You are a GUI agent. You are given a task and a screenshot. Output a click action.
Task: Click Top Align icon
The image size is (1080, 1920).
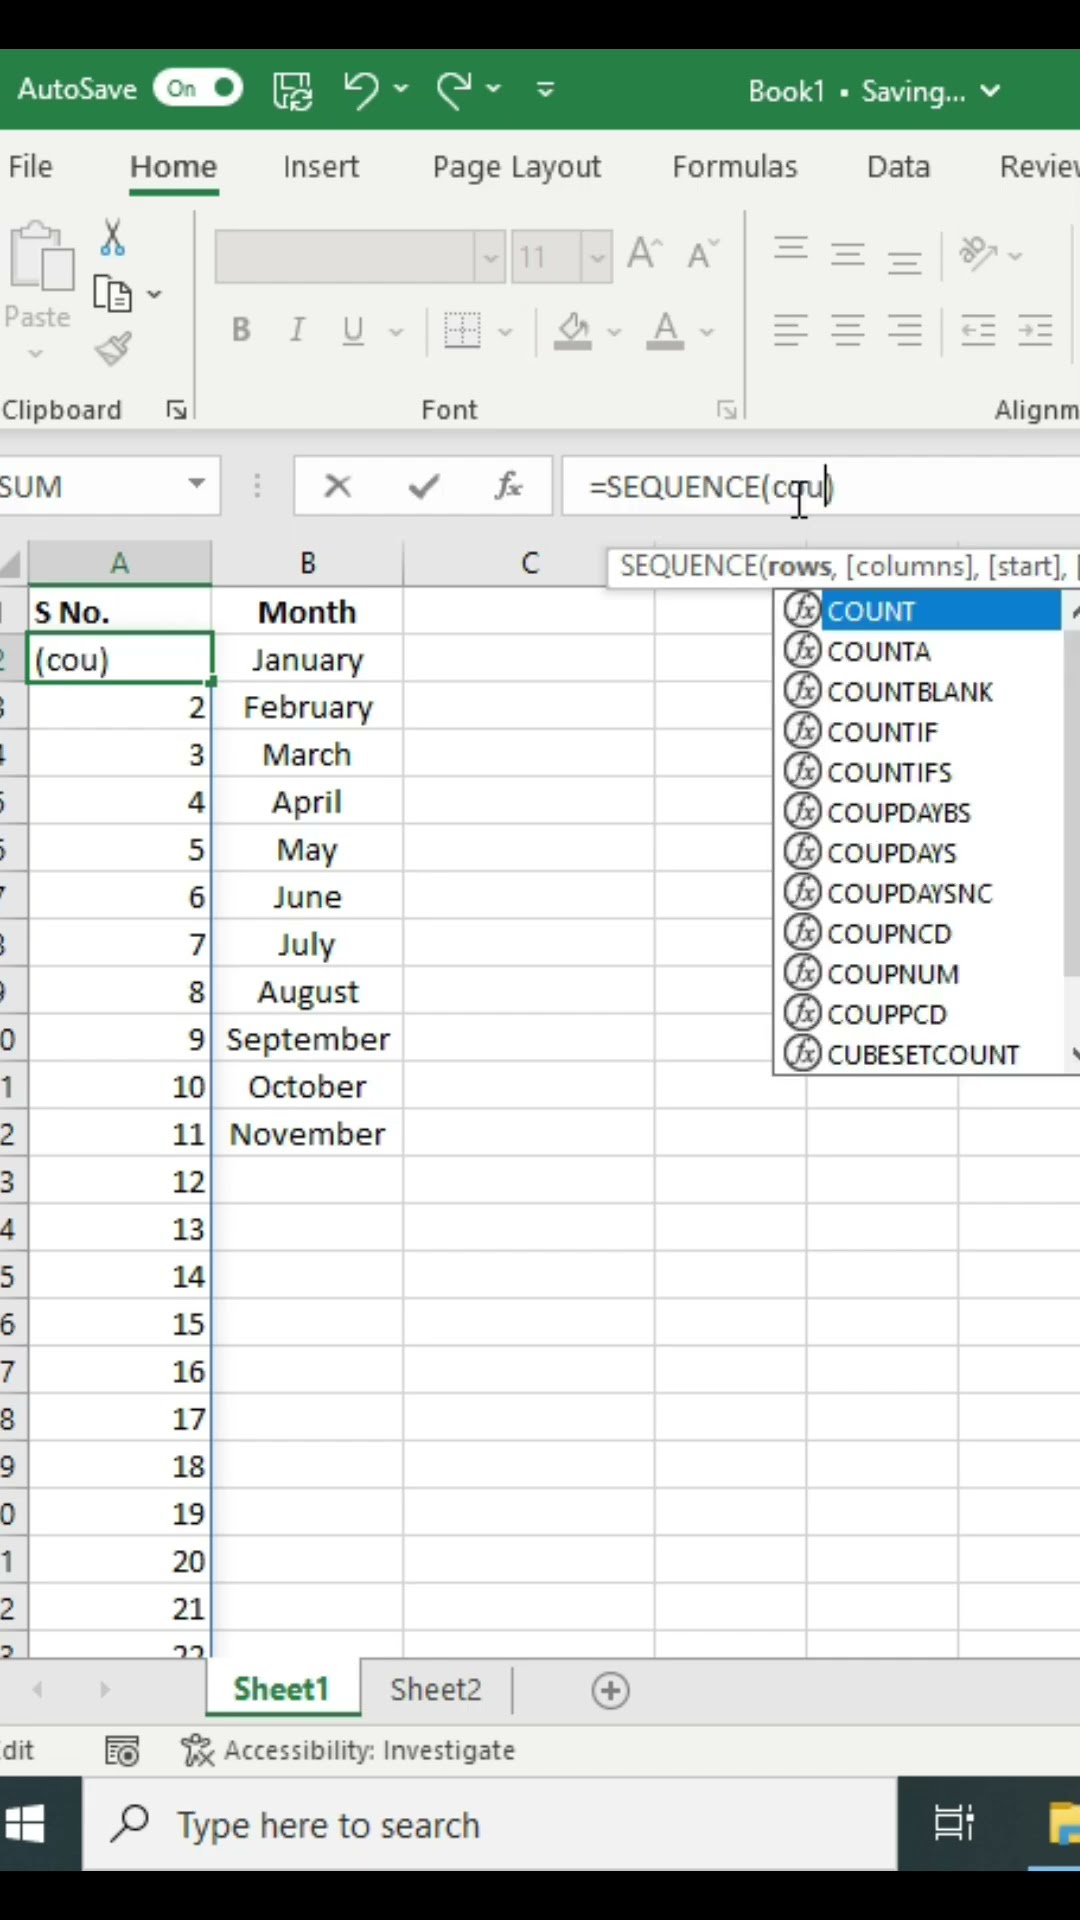click(791, 250)
